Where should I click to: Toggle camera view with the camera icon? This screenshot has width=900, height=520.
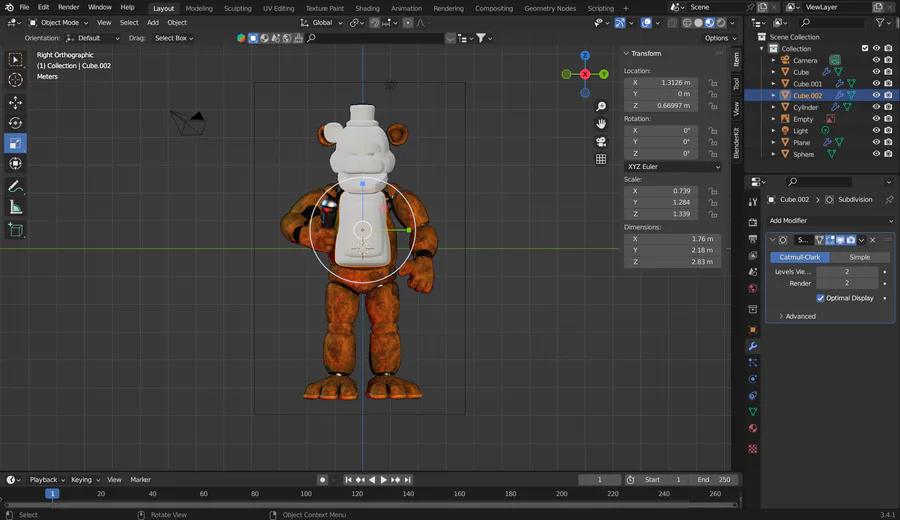pyautogui.click(x=601, y=142)
